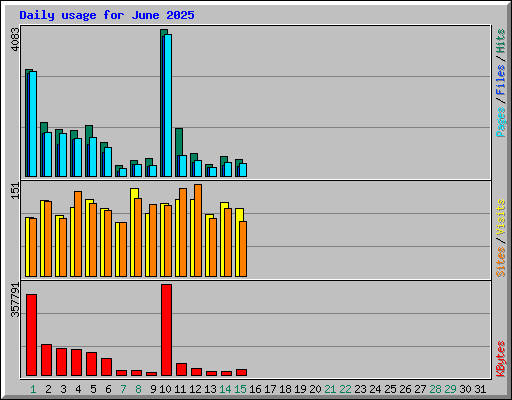Image resolution: width=512 pixels, height=400 pixels.
Task: Click day 11 on the x-axis
Action: [x=180, y=389]
